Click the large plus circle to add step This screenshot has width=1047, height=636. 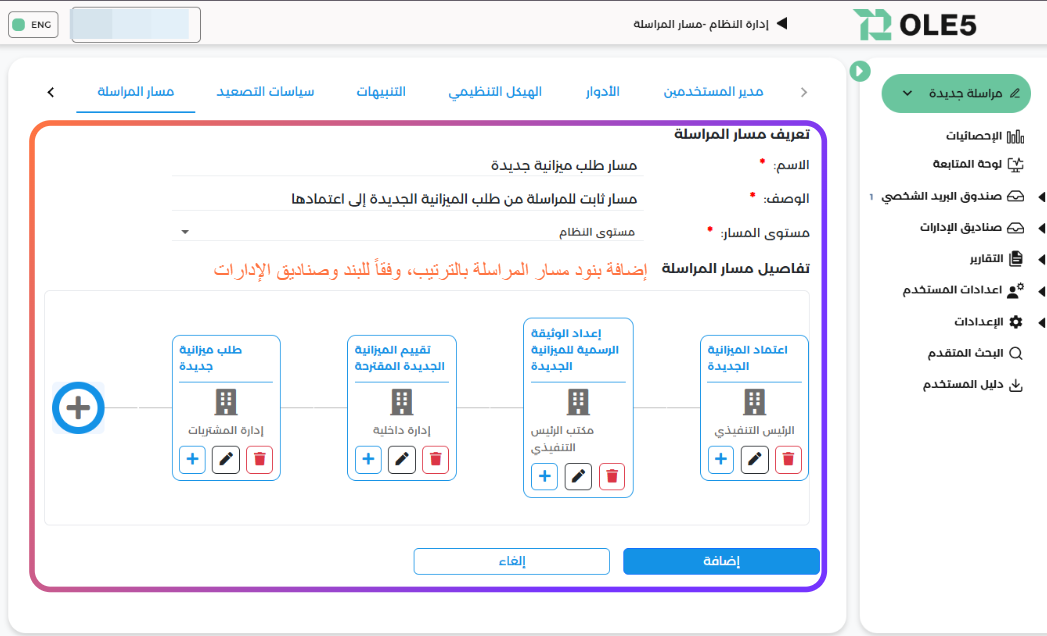(78, 407)
